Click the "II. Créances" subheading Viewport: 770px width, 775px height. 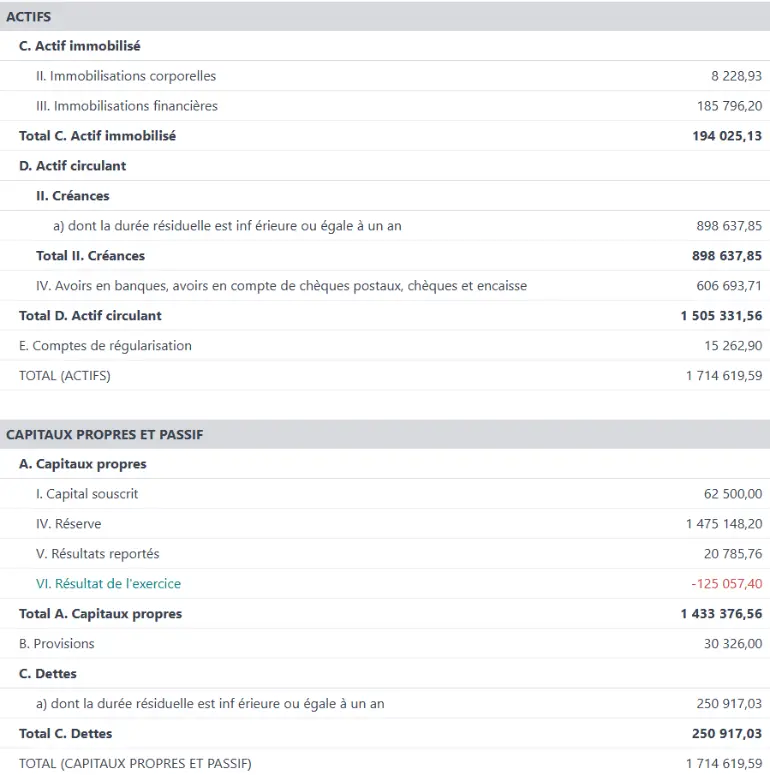tap(73, 196)
